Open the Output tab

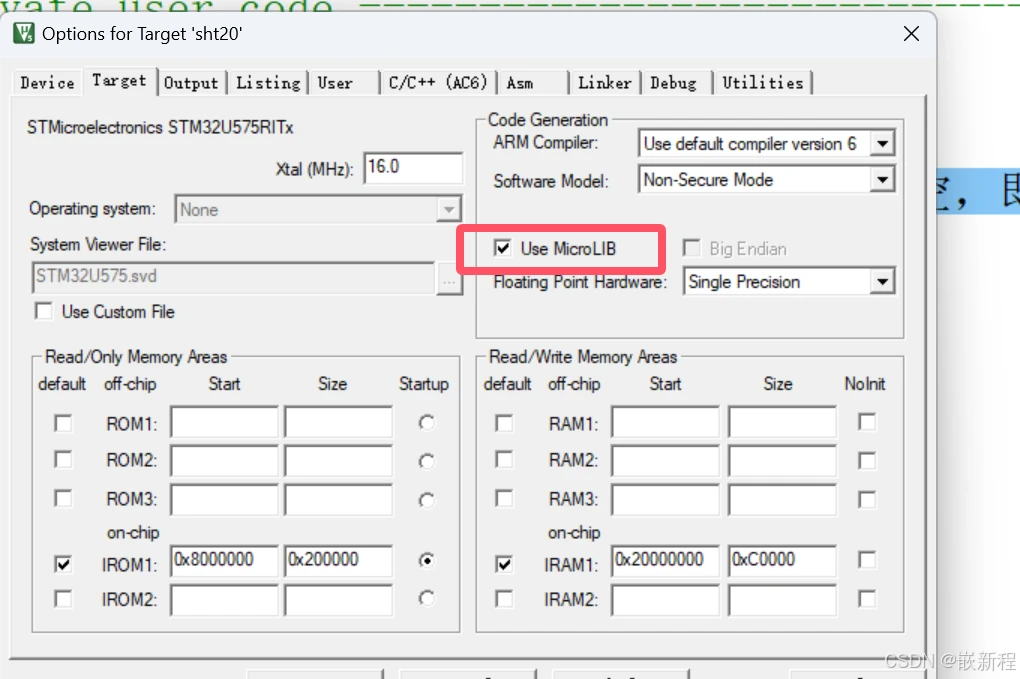[x=191, y=83]
